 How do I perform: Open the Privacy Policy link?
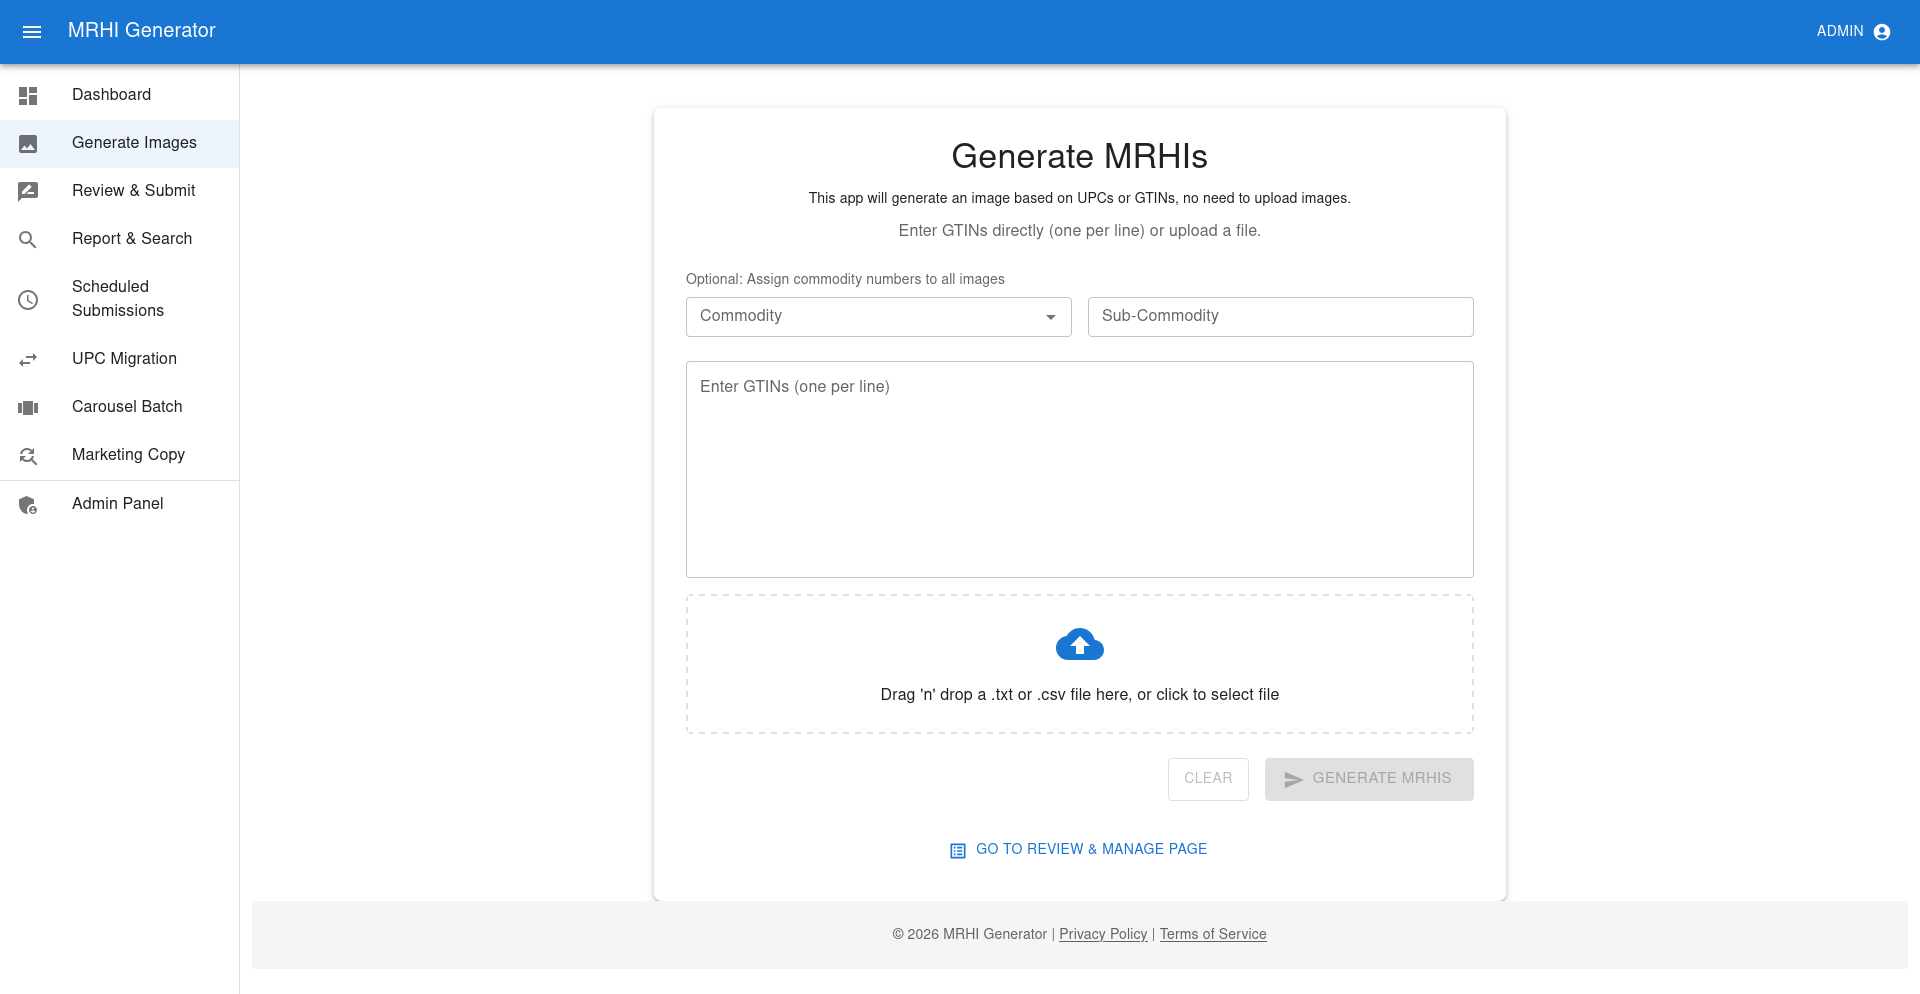coord(1102,934)
